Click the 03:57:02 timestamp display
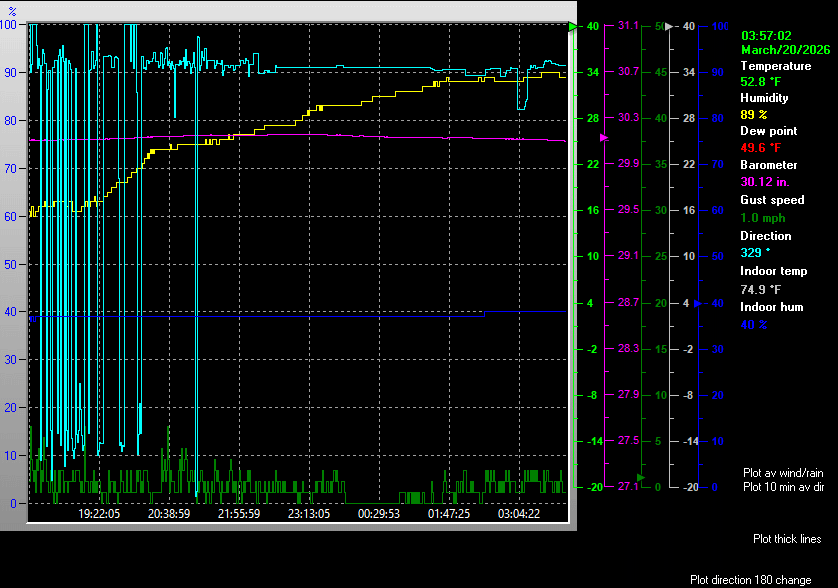The image size is (838, 588). (766, 35)
